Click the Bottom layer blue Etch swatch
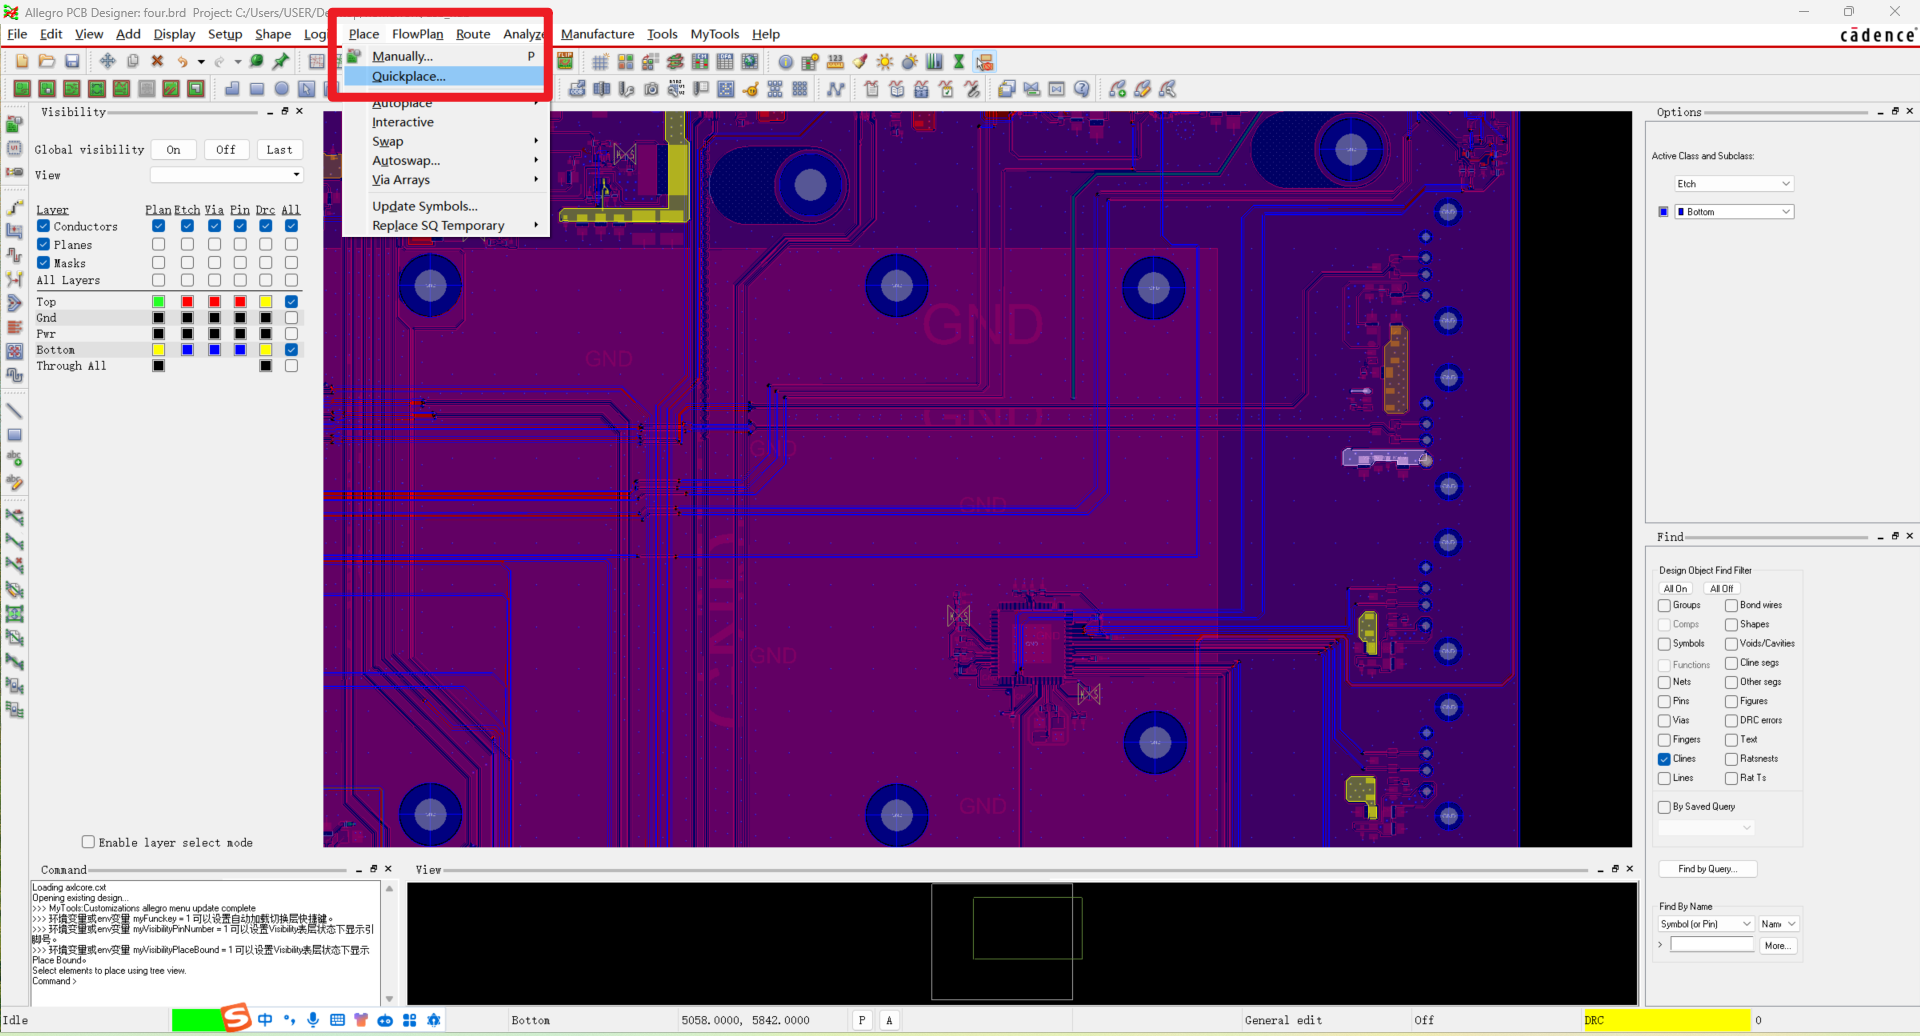This screenshot has height=1036, width=1920. 187,350
